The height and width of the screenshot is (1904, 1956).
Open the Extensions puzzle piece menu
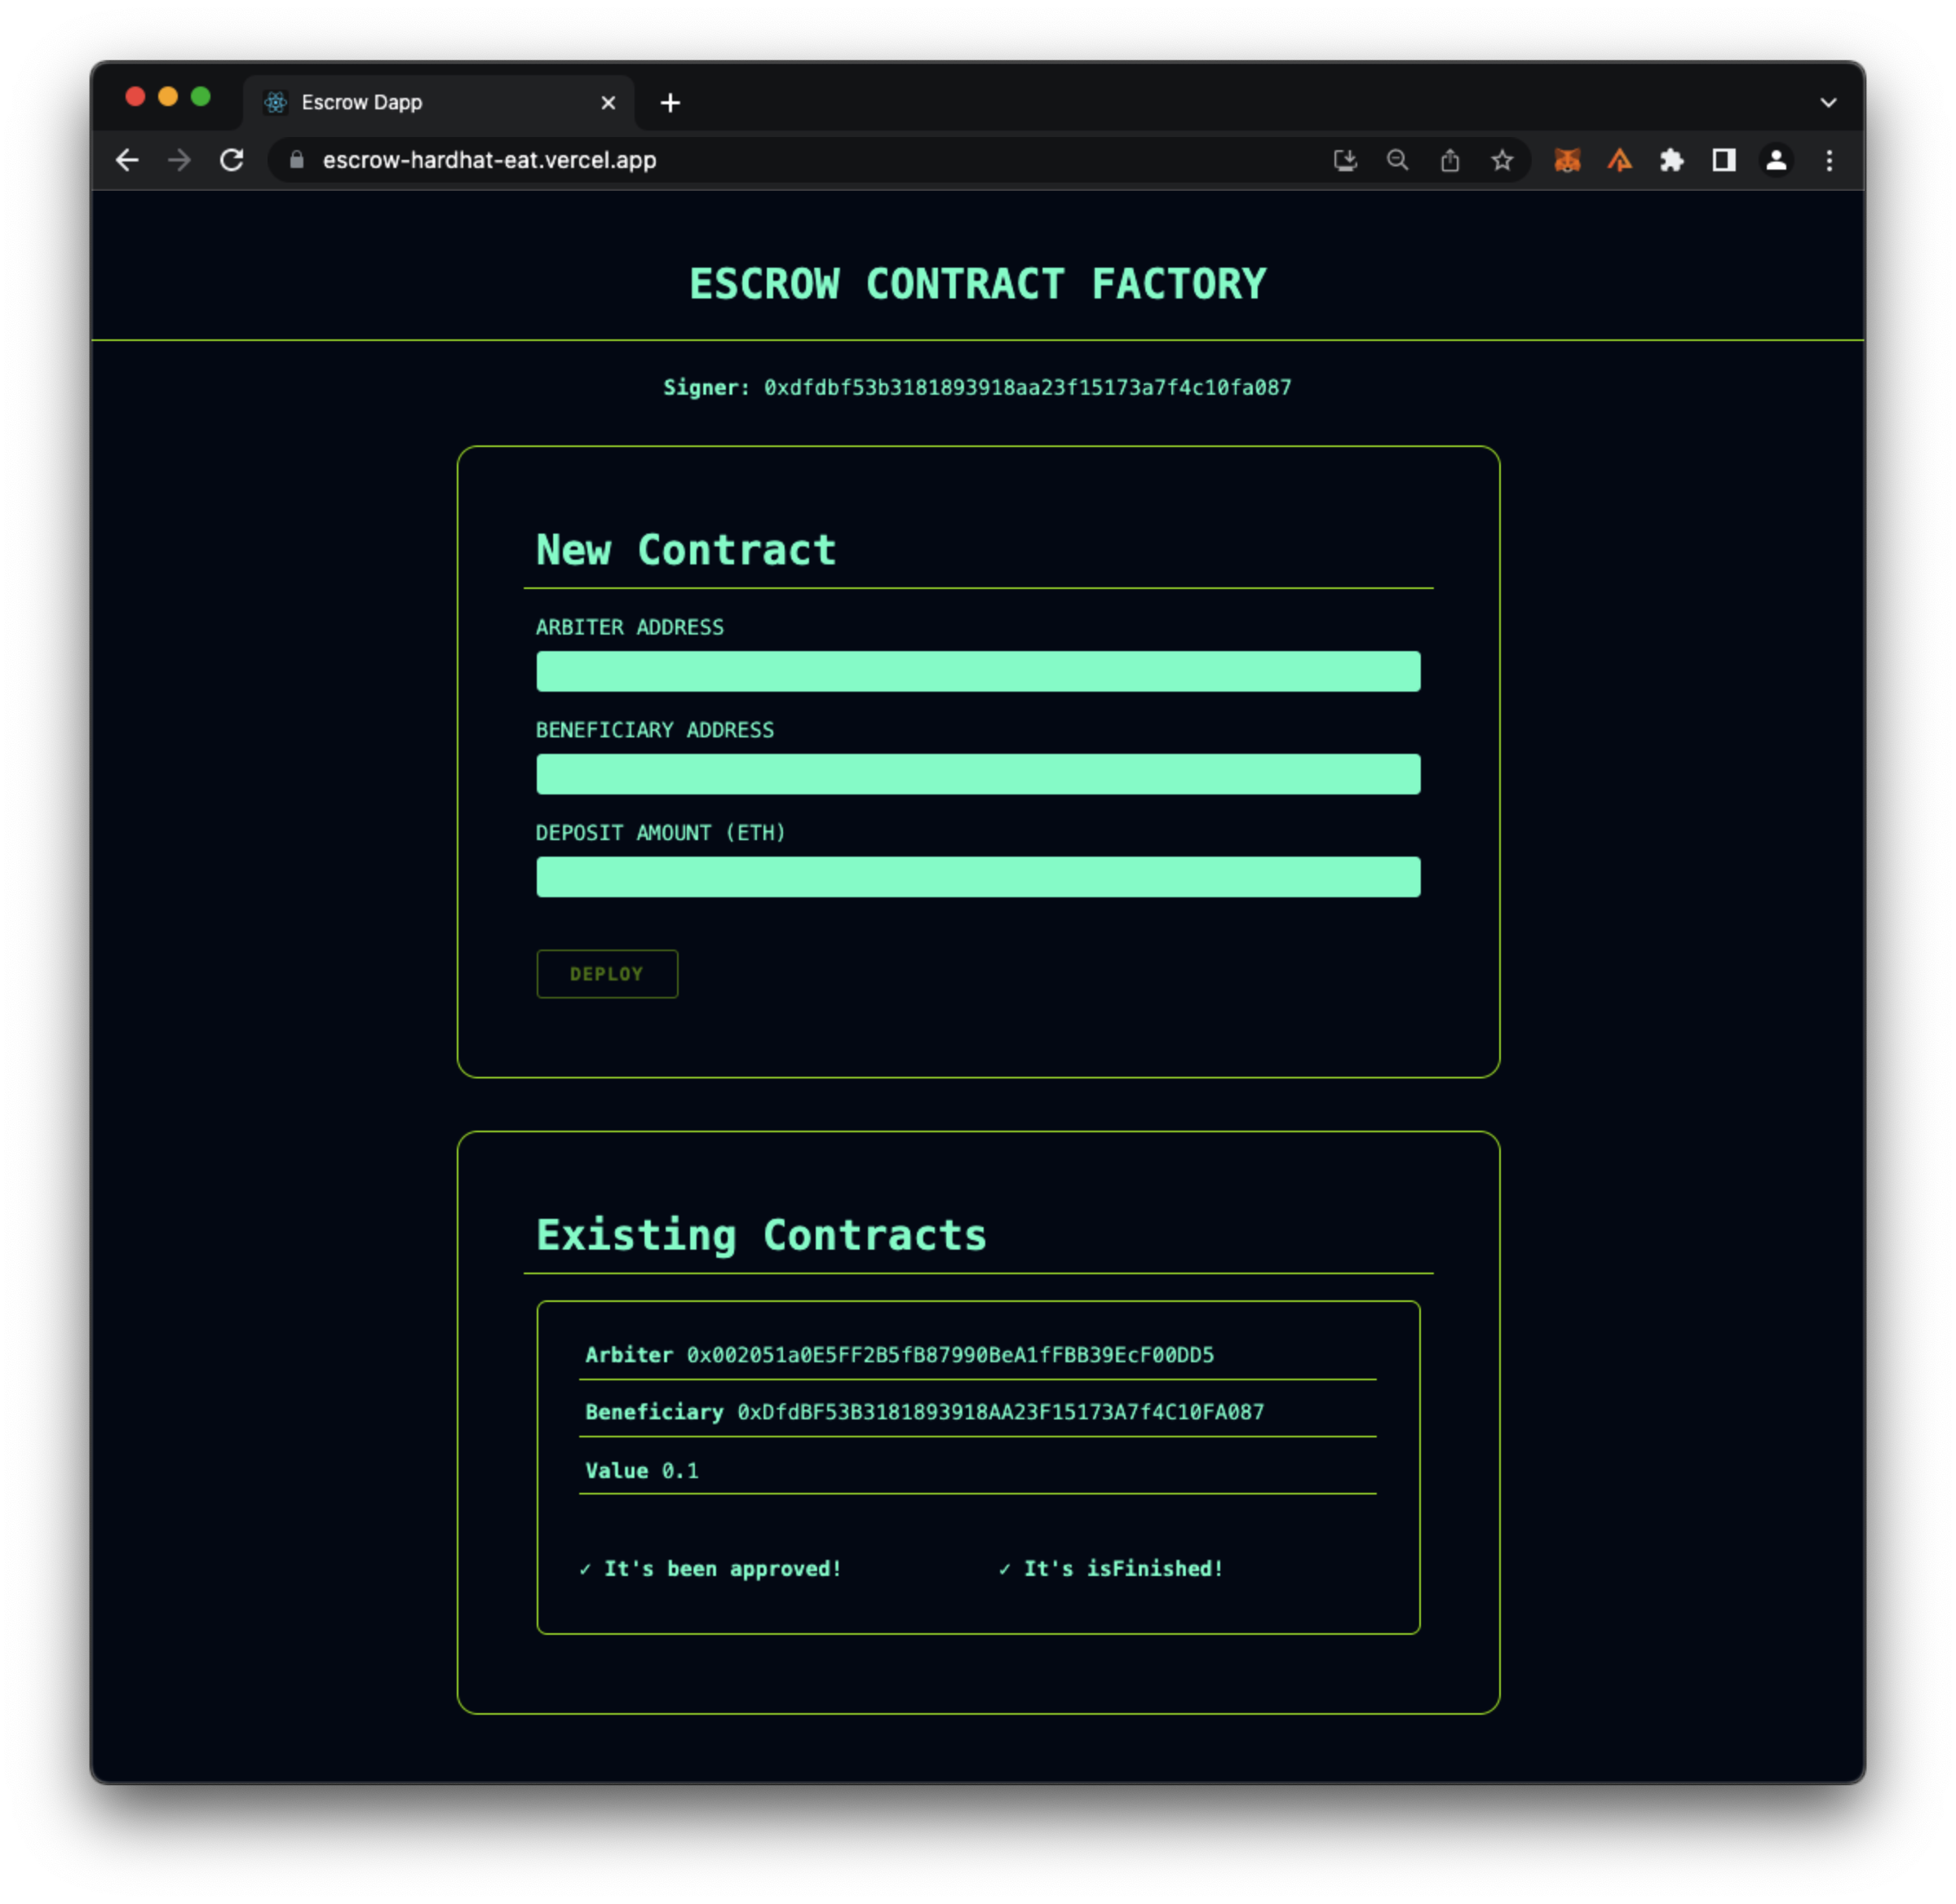[1671, 160]
